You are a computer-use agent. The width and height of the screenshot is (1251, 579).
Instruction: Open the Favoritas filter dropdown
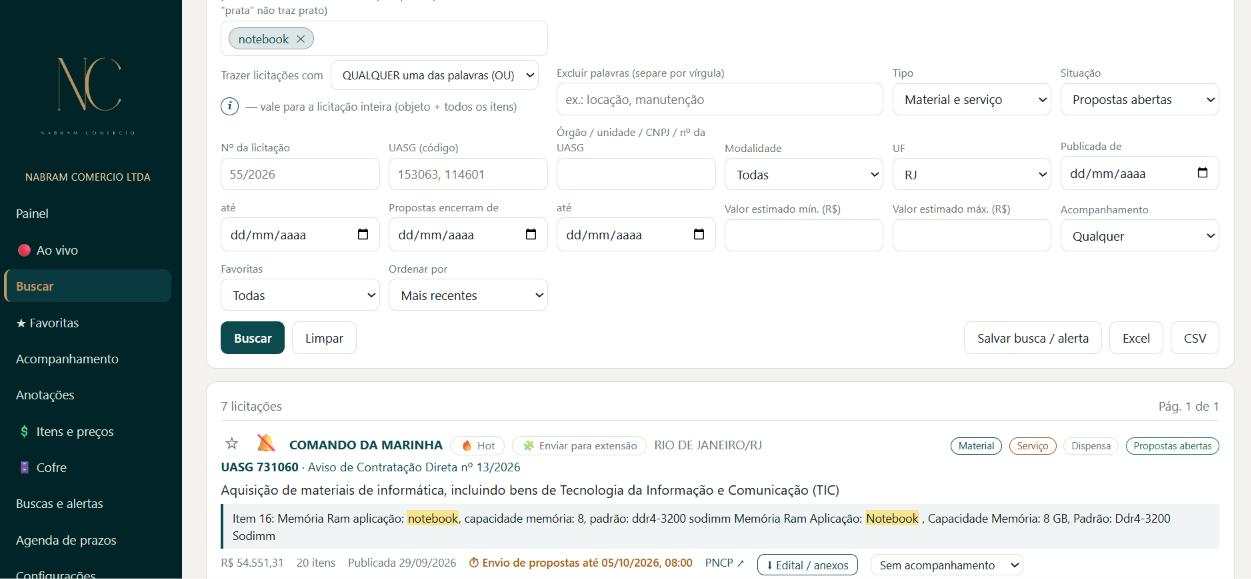pos(300,295)
